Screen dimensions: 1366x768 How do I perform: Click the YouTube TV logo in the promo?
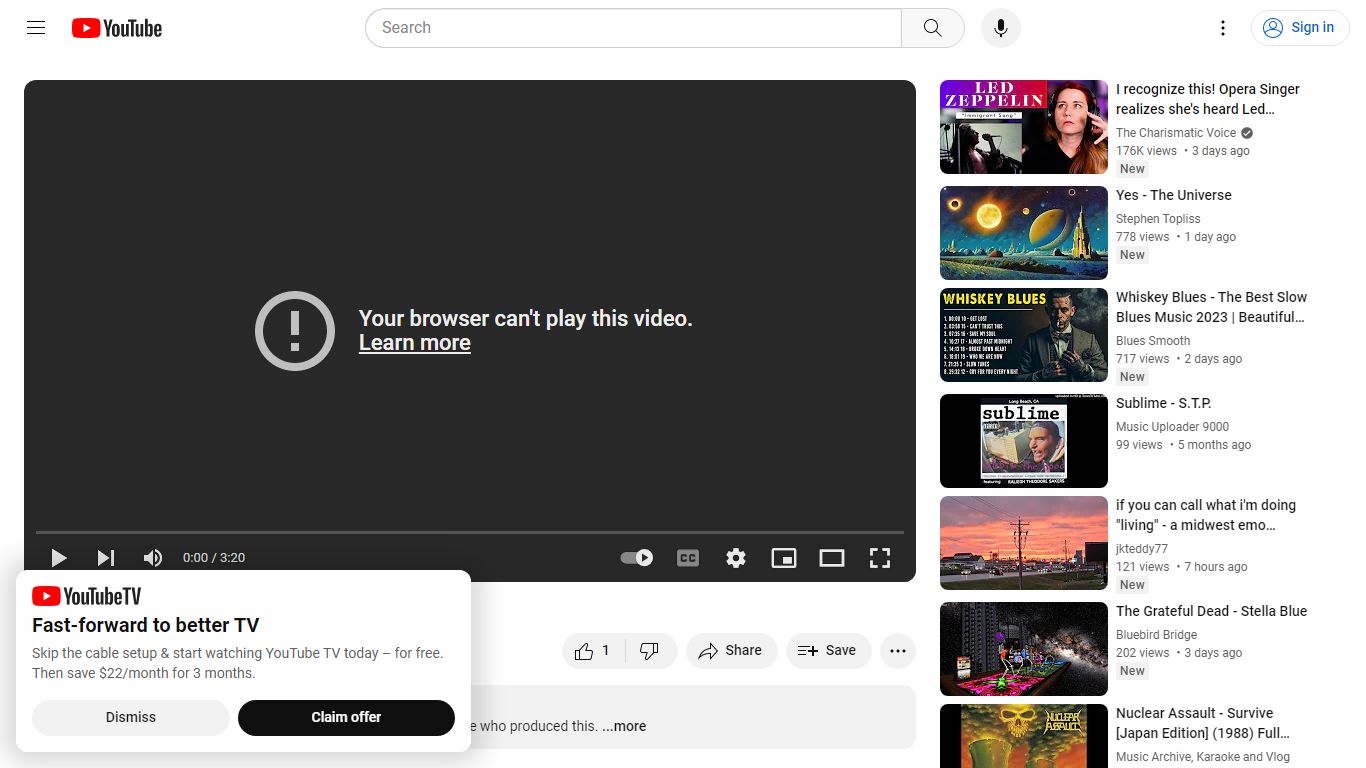click(87, 596)
